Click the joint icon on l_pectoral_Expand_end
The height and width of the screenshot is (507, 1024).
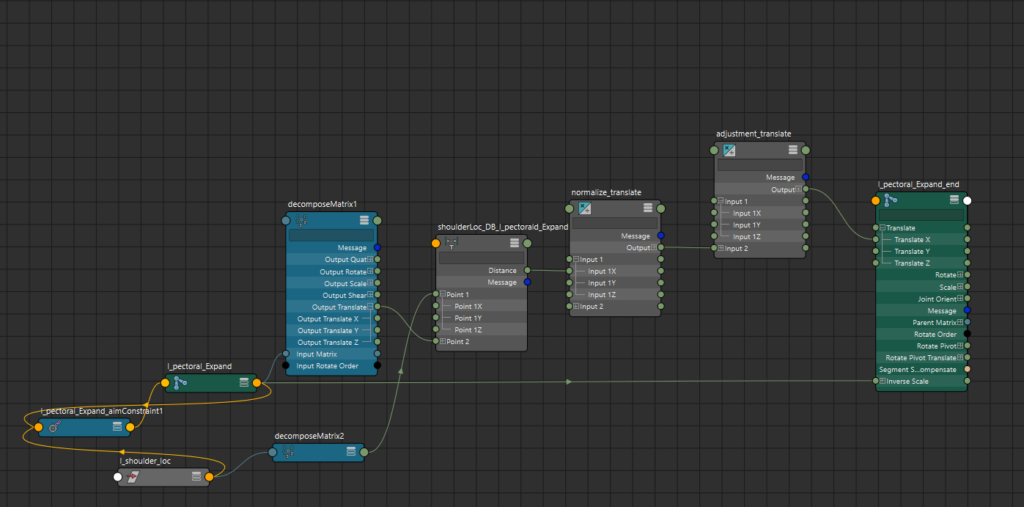[x=890, y=200]
